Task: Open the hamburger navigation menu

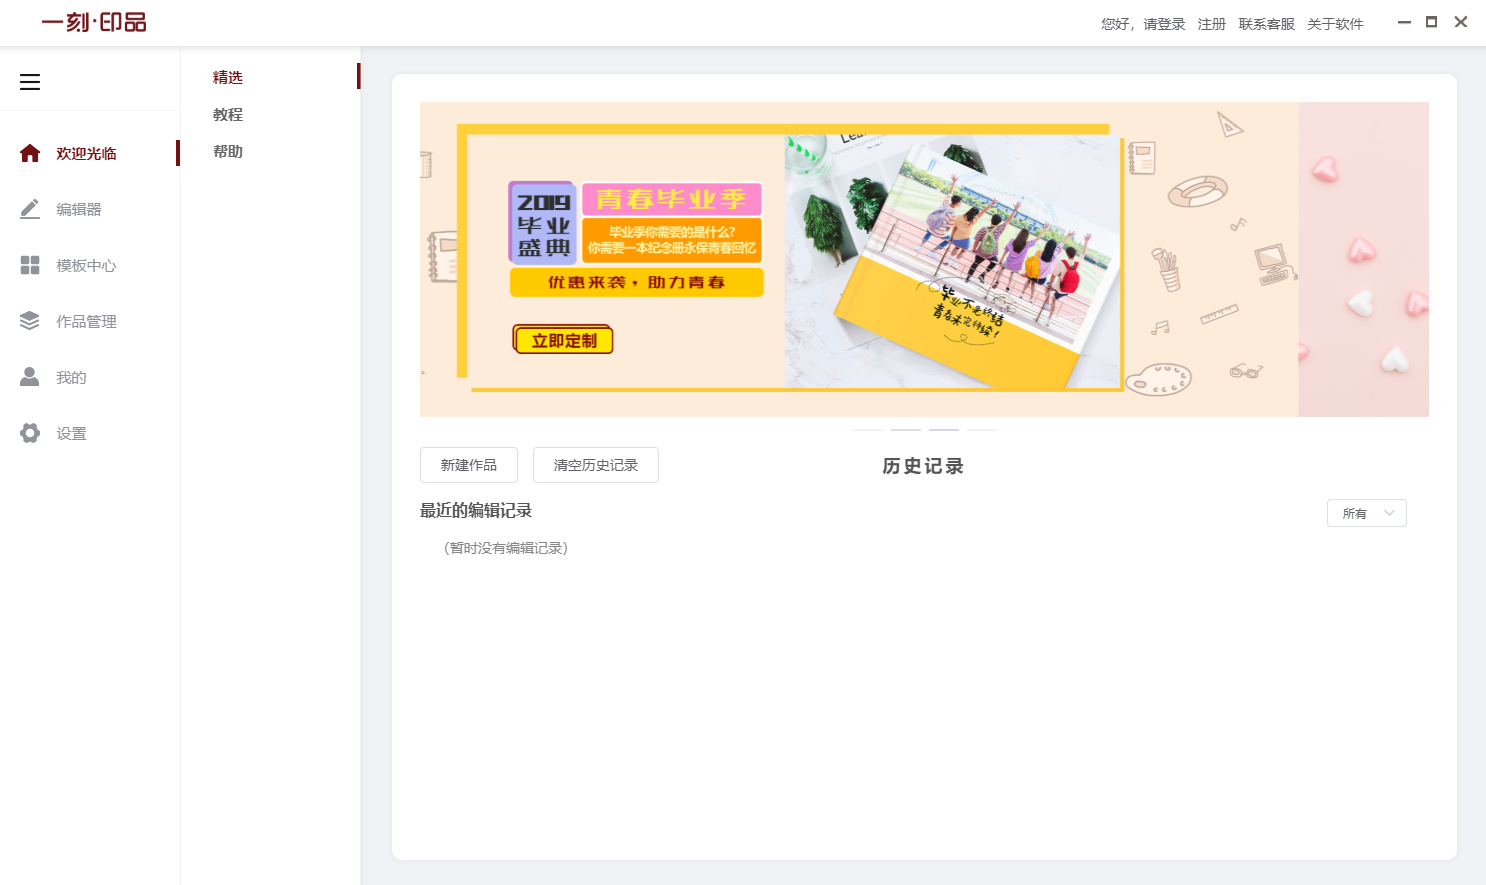Action: (30, 81)
